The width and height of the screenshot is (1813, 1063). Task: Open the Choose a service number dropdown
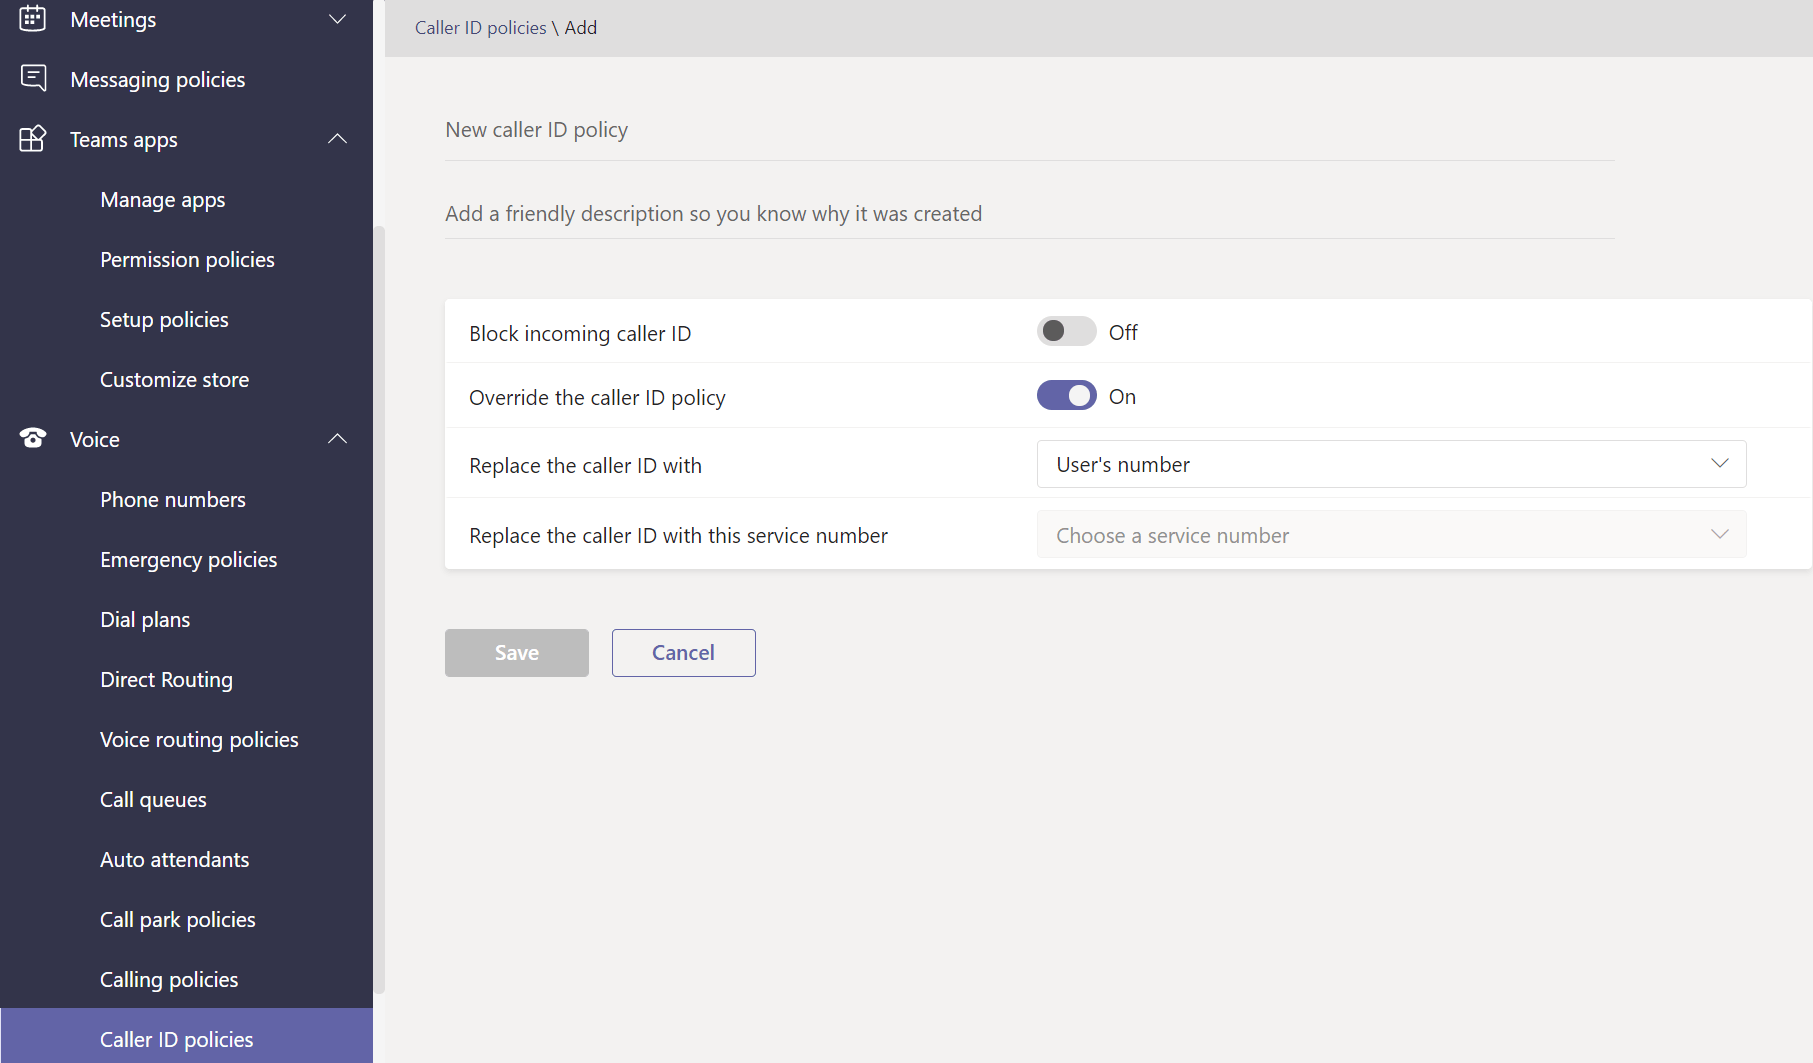click(1391, 535)
